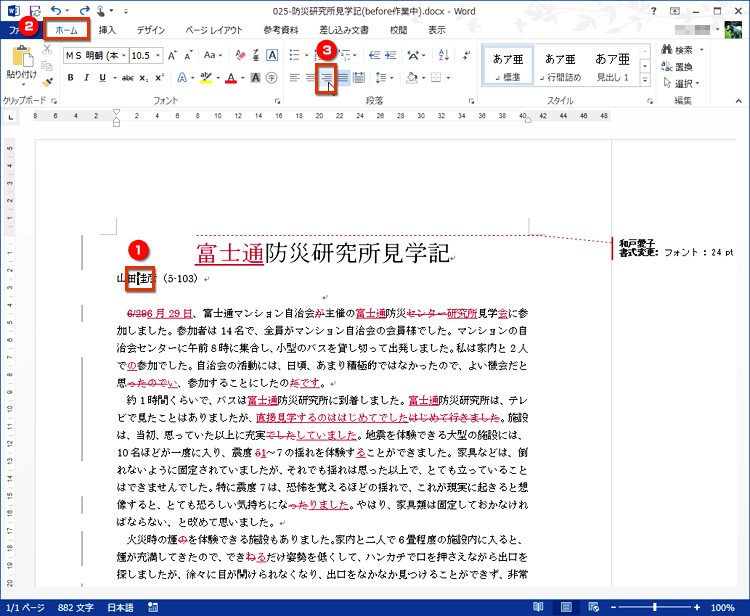Click the Decrease Indent icon
The image size is (750, 616).
coord(374,55)
